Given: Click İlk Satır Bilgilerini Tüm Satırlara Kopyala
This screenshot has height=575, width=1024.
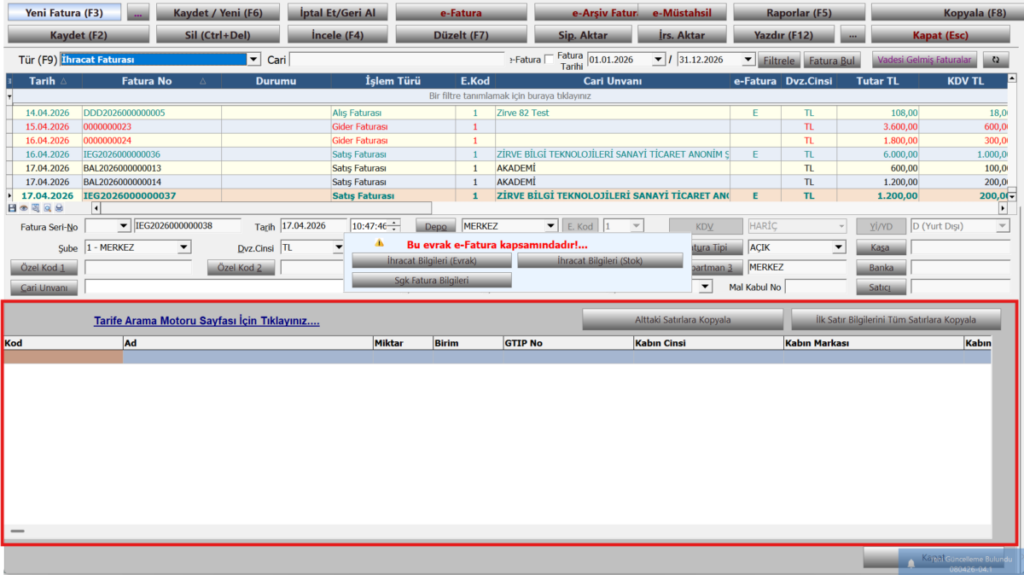Looking at the screenshot, I should (x=896, y=320).
